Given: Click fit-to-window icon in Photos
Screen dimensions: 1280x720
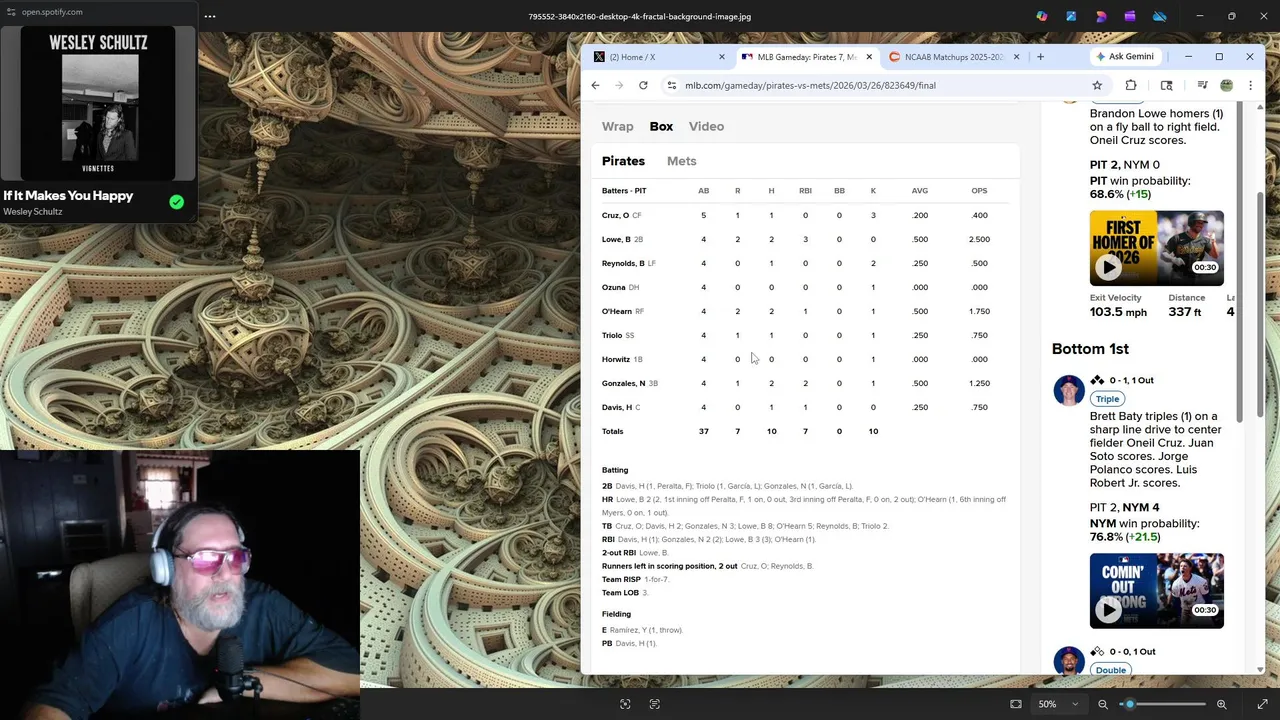Looking at the screenshot, I should coord(1016,704).
